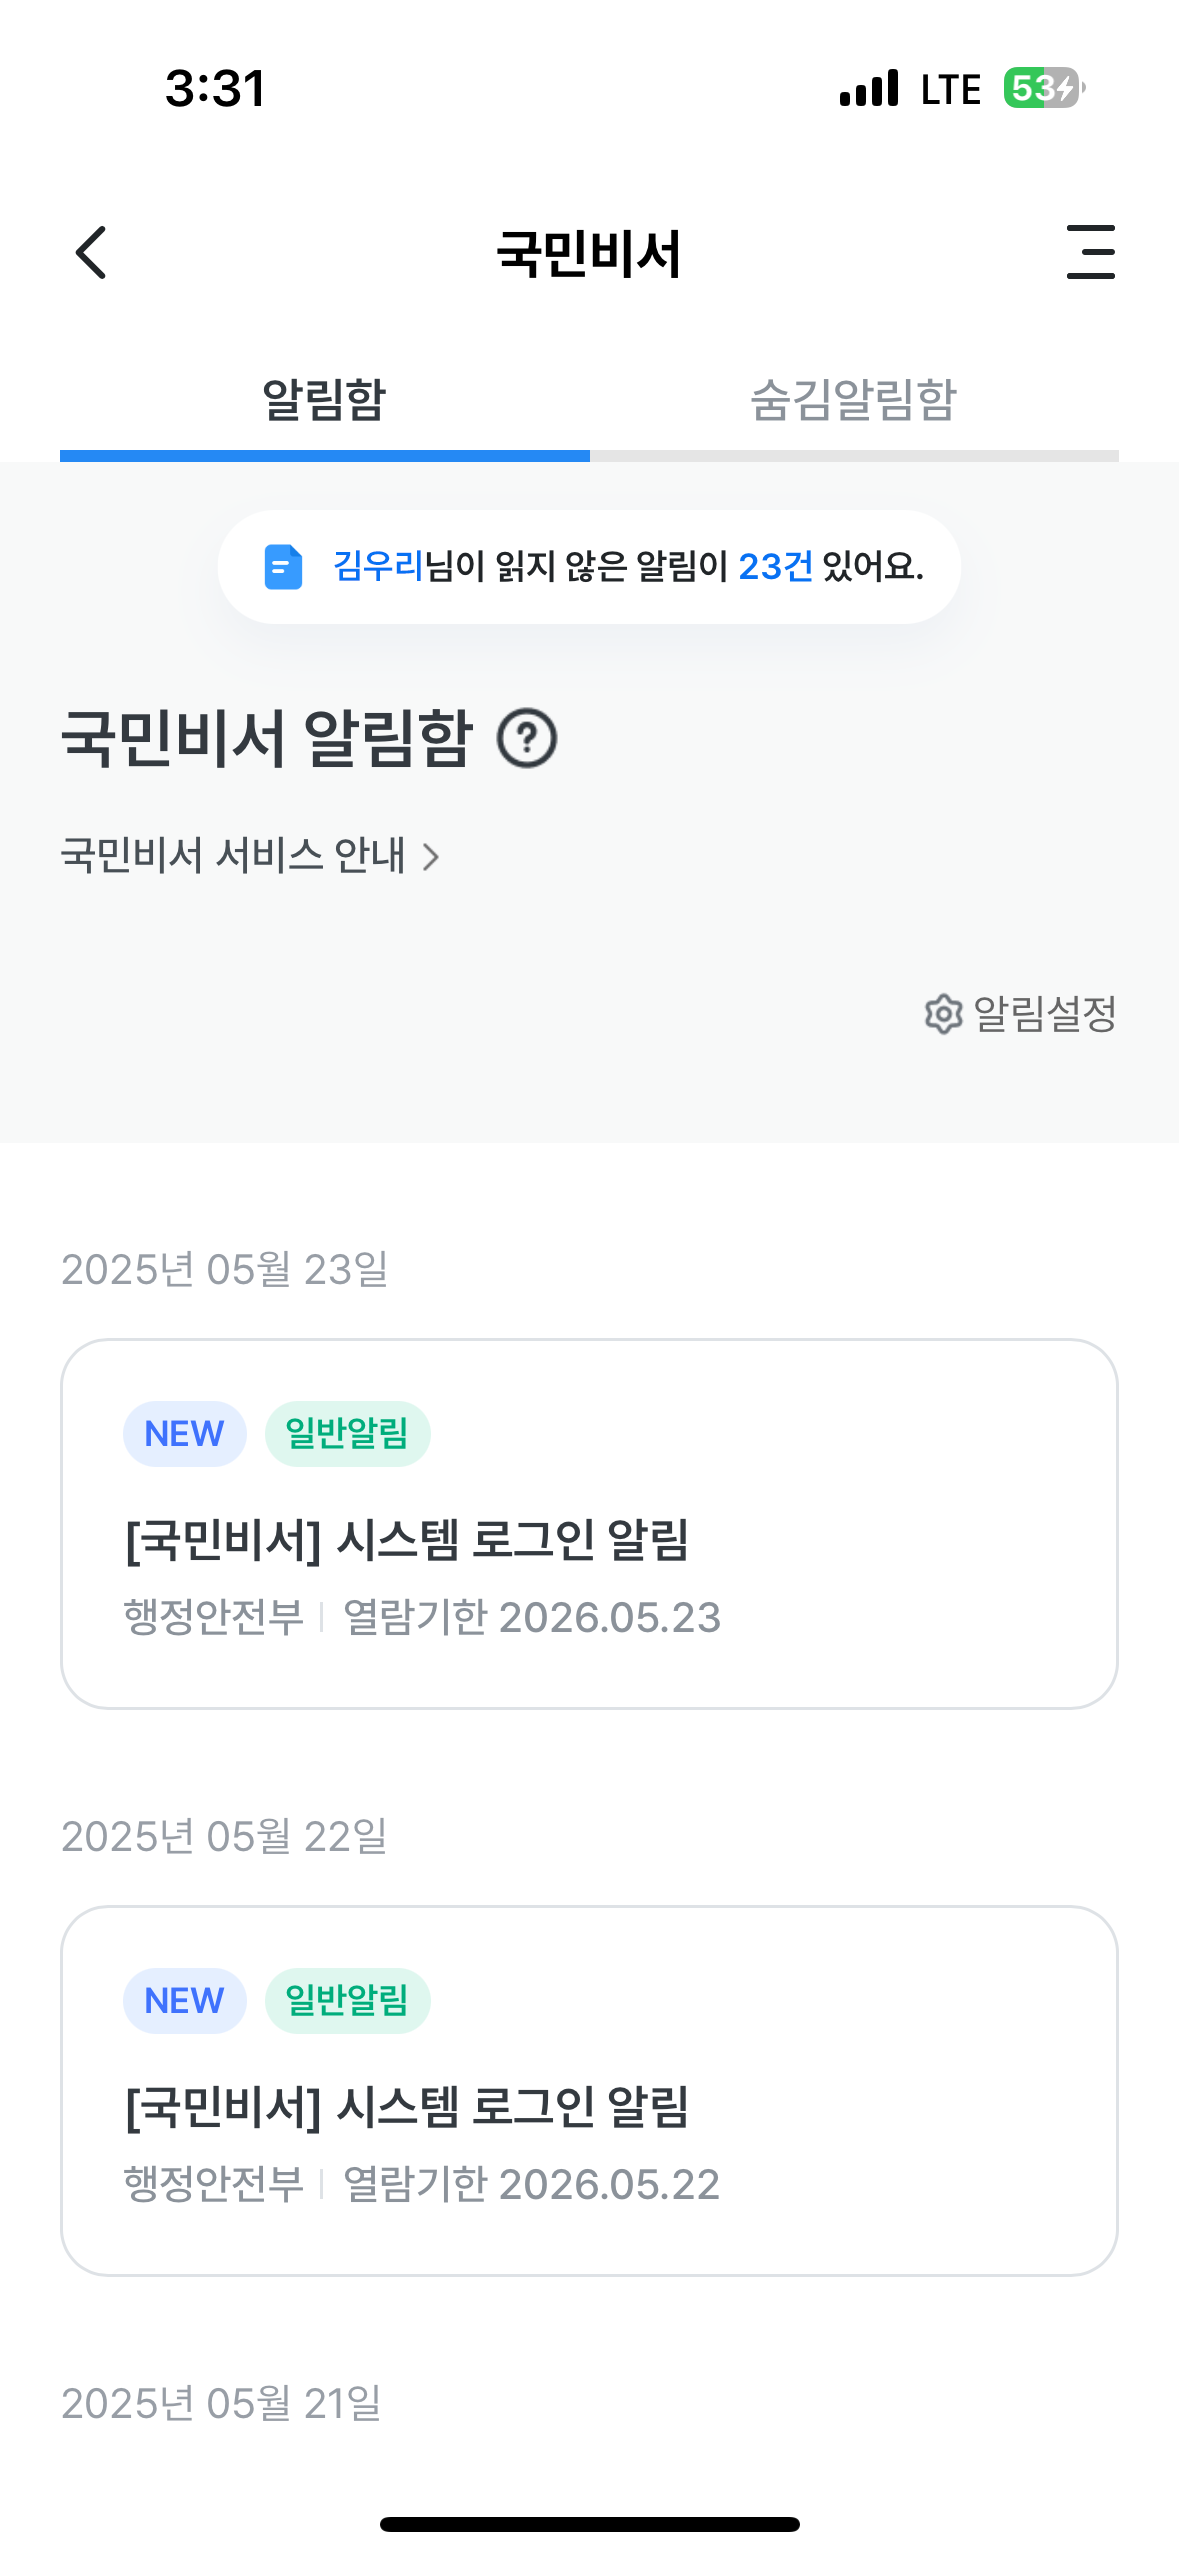Open 알림설정 settings text
Screen dimensions: 1179x2556
click(x=1045, y=1014)
